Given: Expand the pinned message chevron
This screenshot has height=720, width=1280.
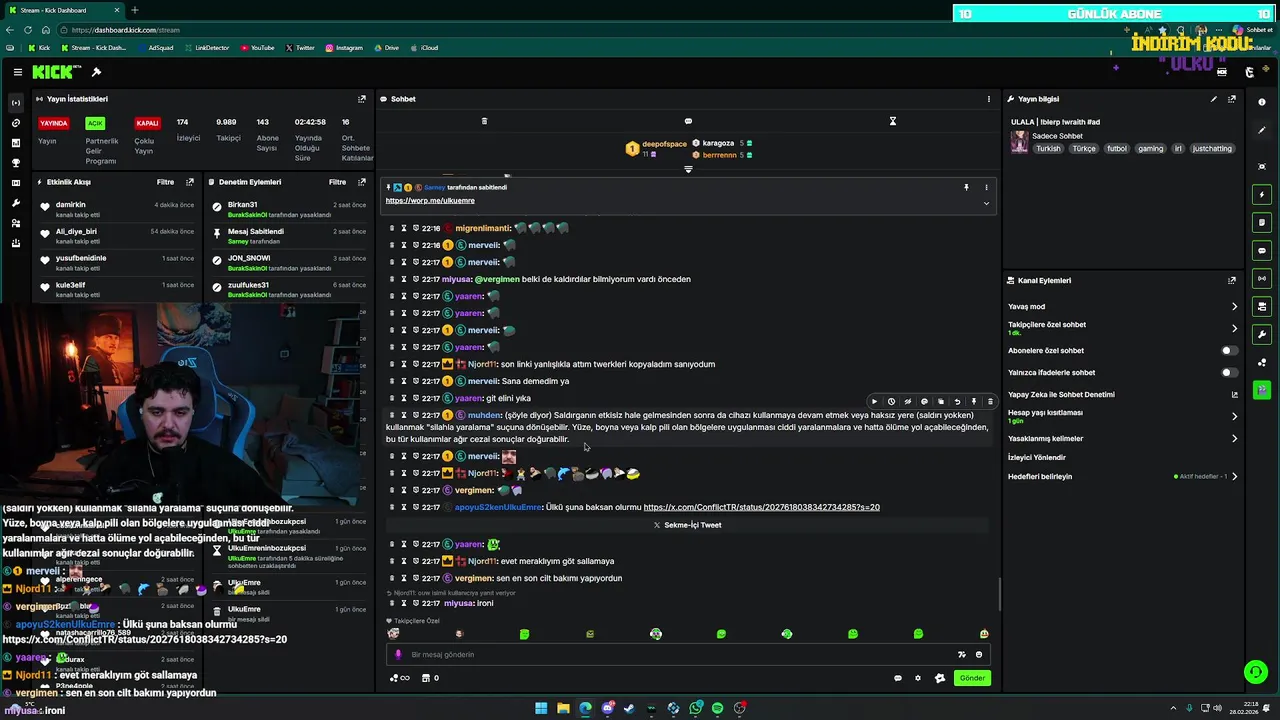Looking at the screenshot, I should click(986, 203).
